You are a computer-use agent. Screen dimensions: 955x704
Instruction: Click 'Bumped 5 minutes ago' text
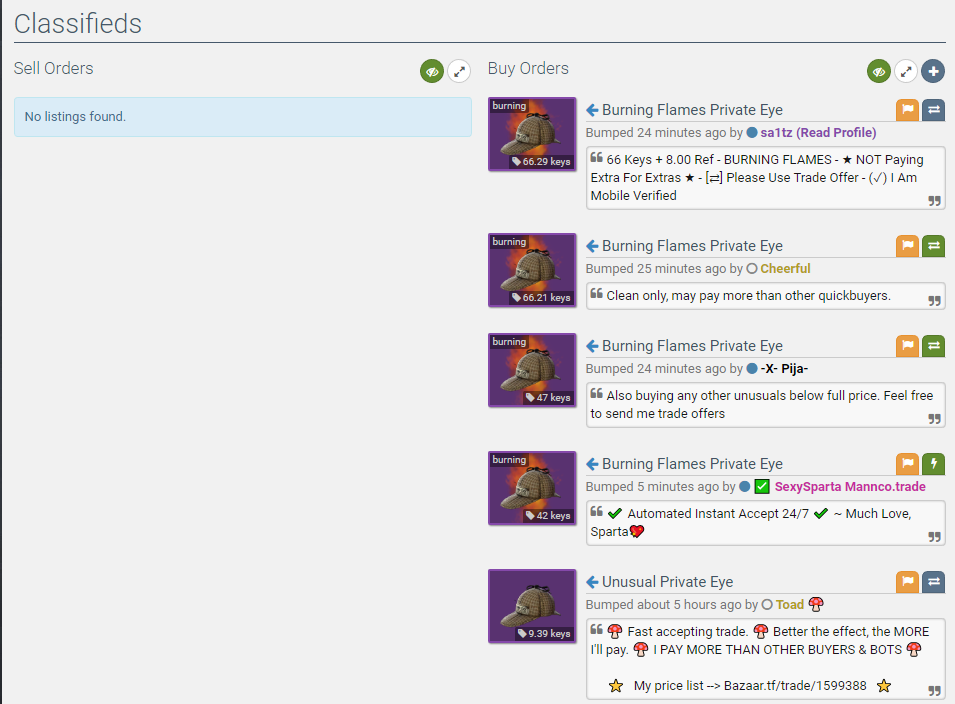point(652,487)
